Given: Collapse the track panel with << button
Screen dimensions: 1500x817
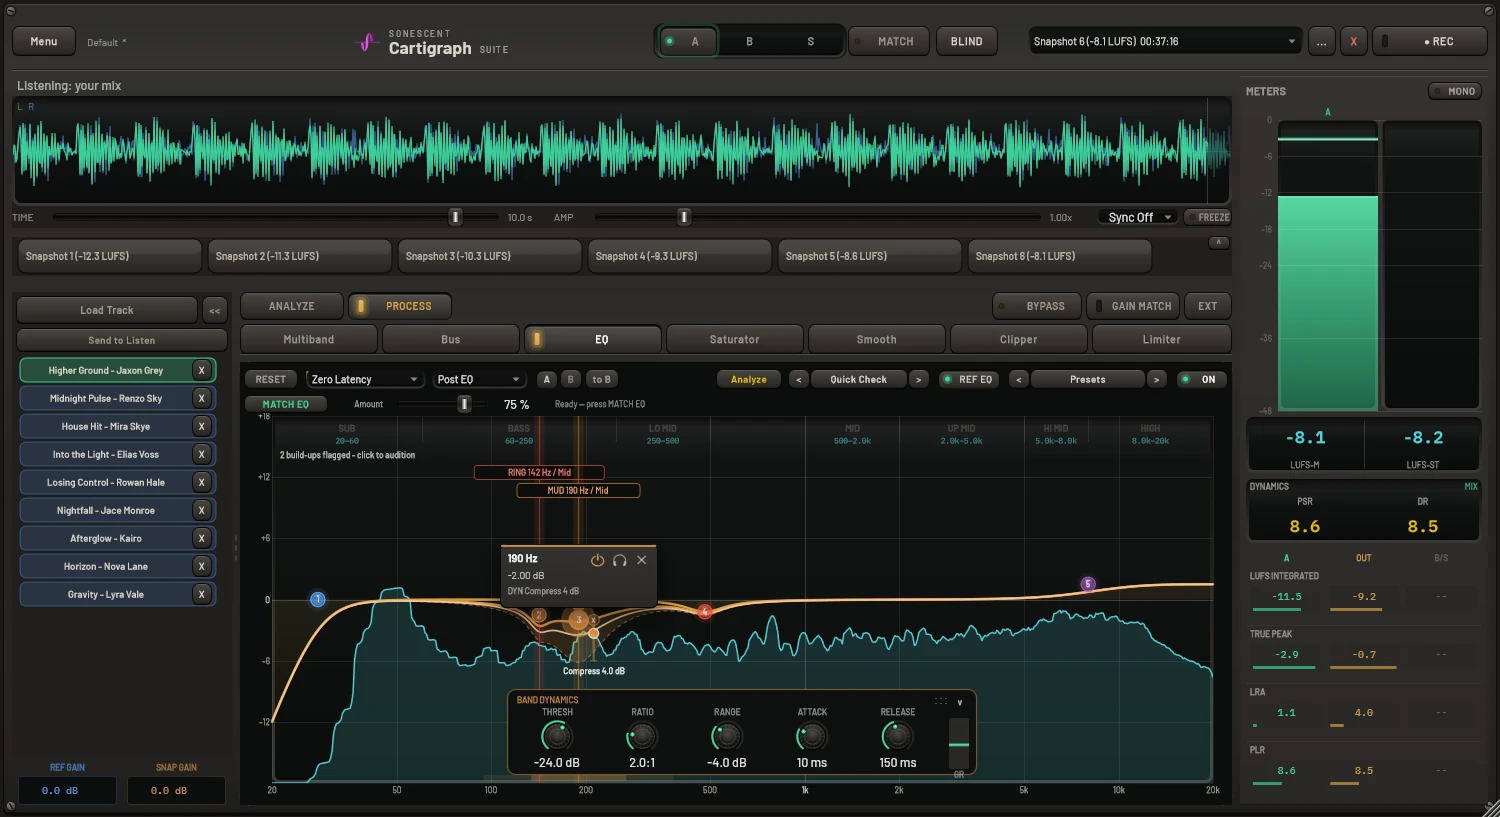Looking at the screenshot, I should [x=215, y=310].
